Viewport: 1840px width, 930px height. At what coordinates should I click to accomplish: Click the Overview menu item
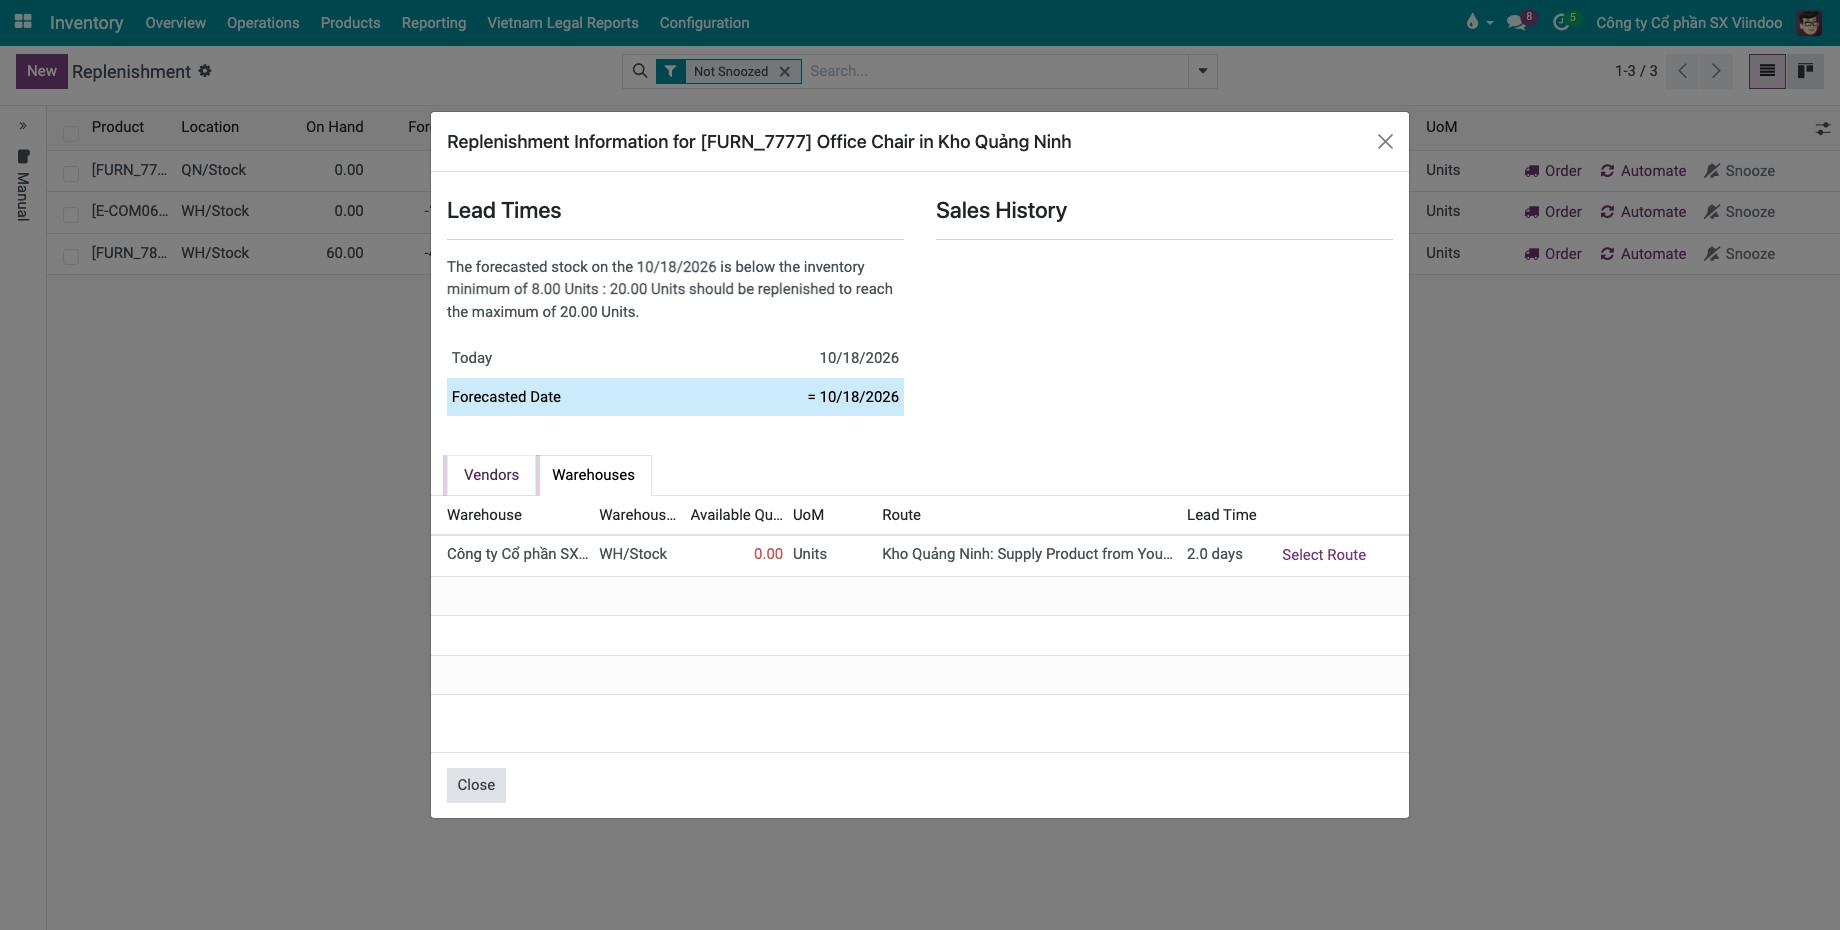175,22
